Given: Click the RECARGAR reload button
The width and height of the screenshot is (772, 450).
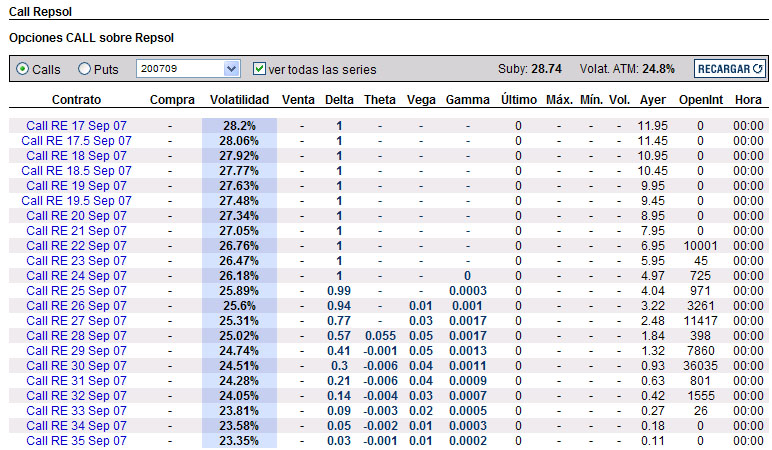Looking at the screenshot, I should (x=730, y=69).
